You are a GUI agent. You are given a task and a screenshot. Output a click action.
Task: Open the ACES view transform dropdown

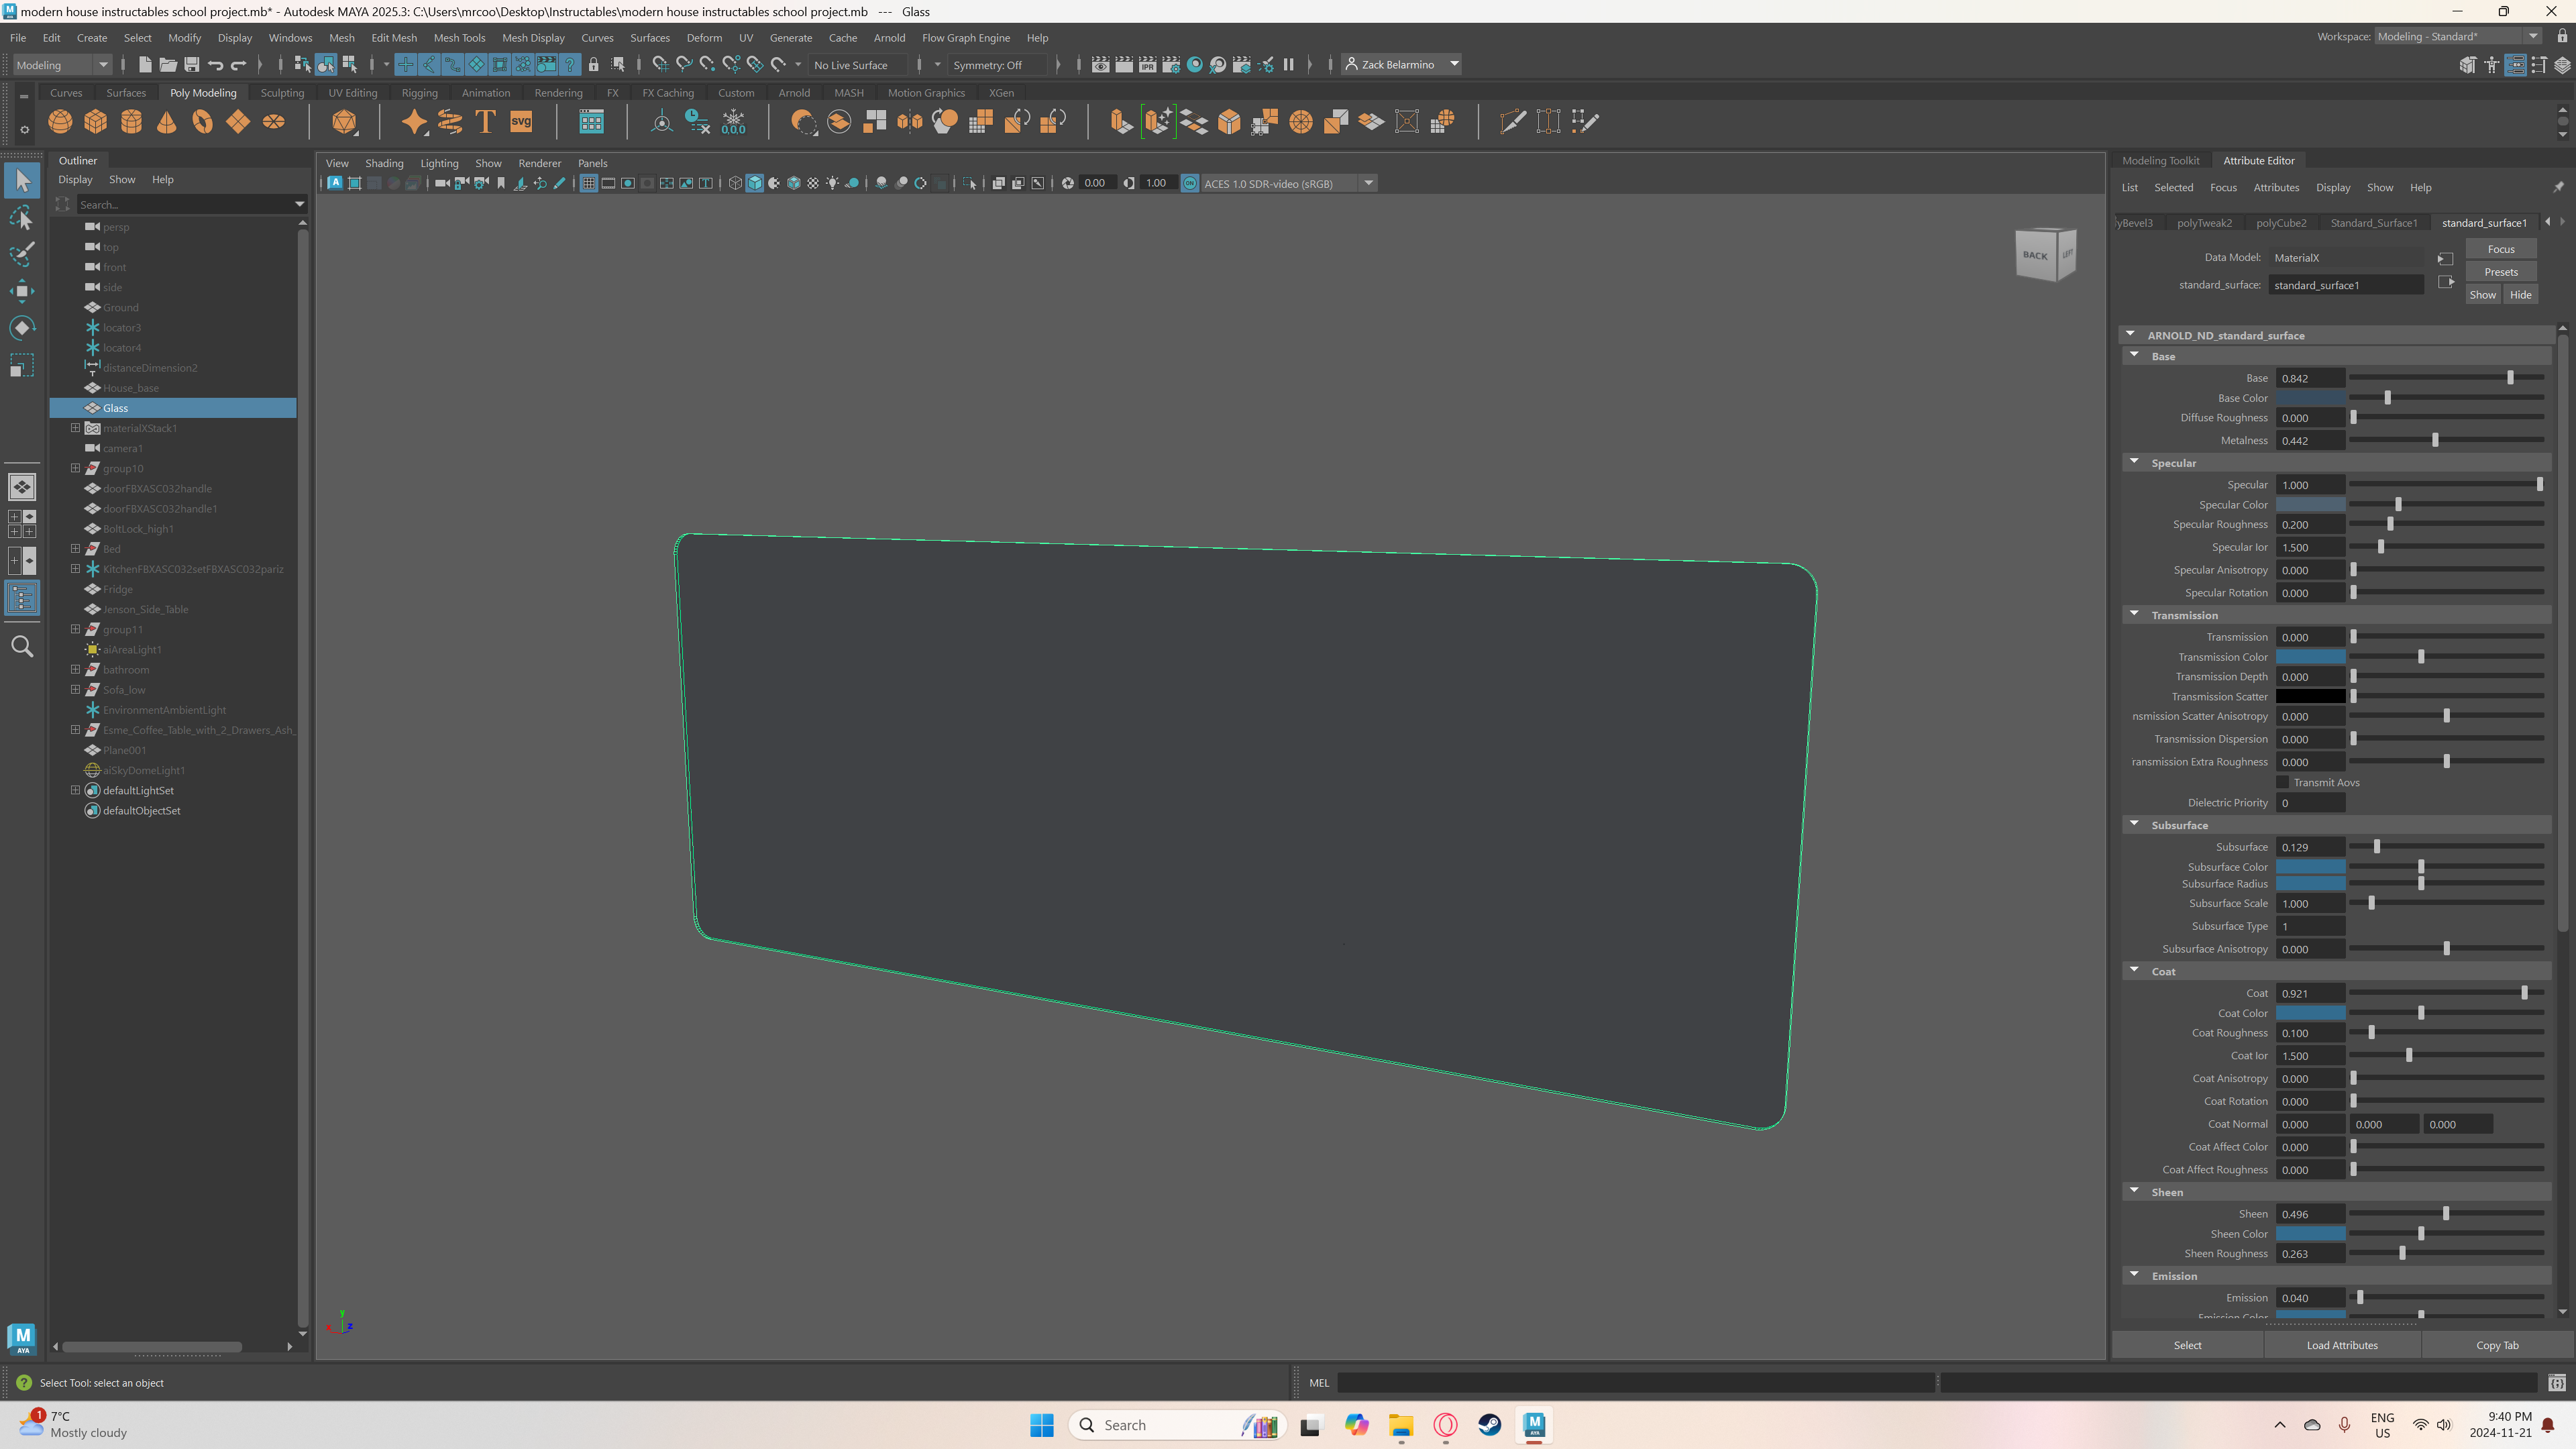(1290, 183)
